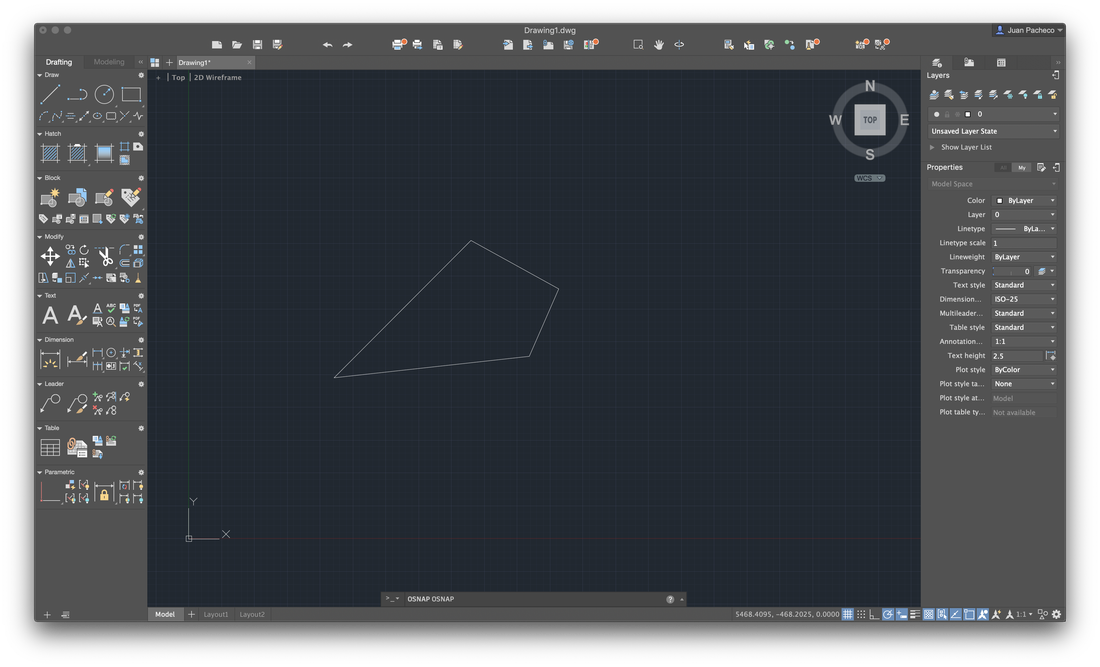Activate the Pan hand tool
This screenshot has height=667, width=1100.
click(x=659, y=45)
